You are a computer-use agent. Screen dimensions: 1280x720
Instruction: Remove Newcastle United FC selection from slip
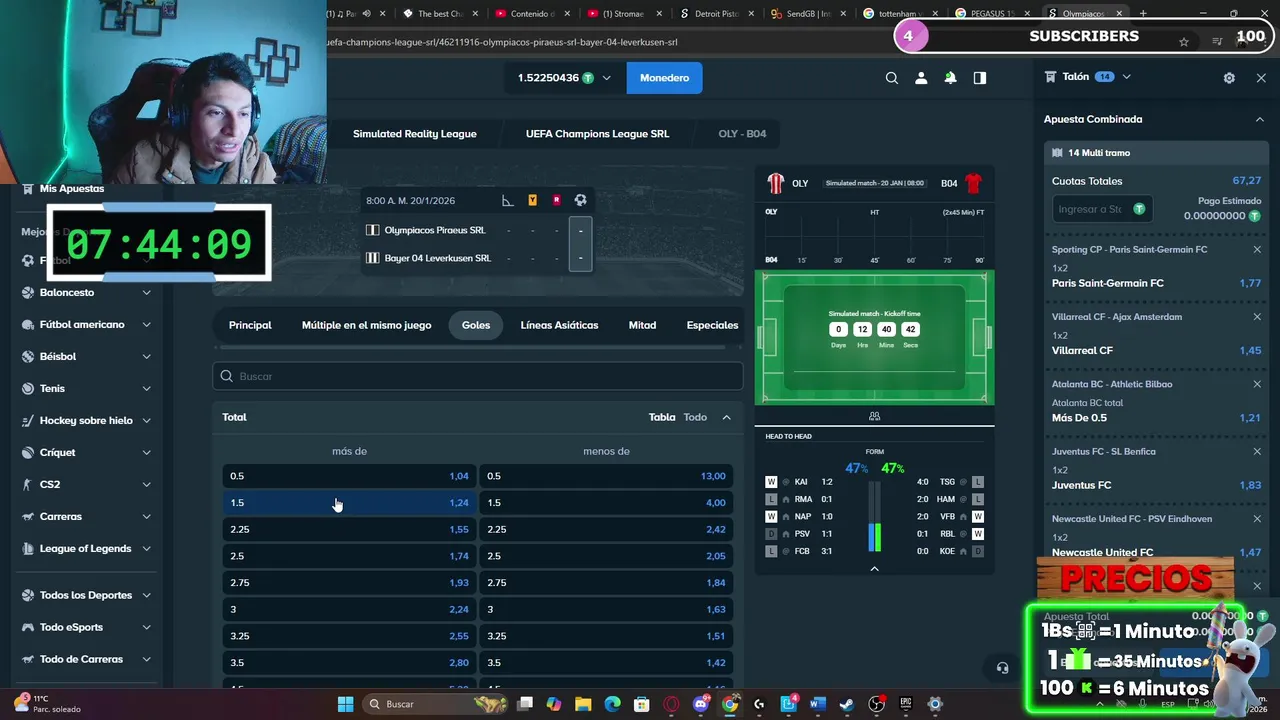click(1257, 519)
